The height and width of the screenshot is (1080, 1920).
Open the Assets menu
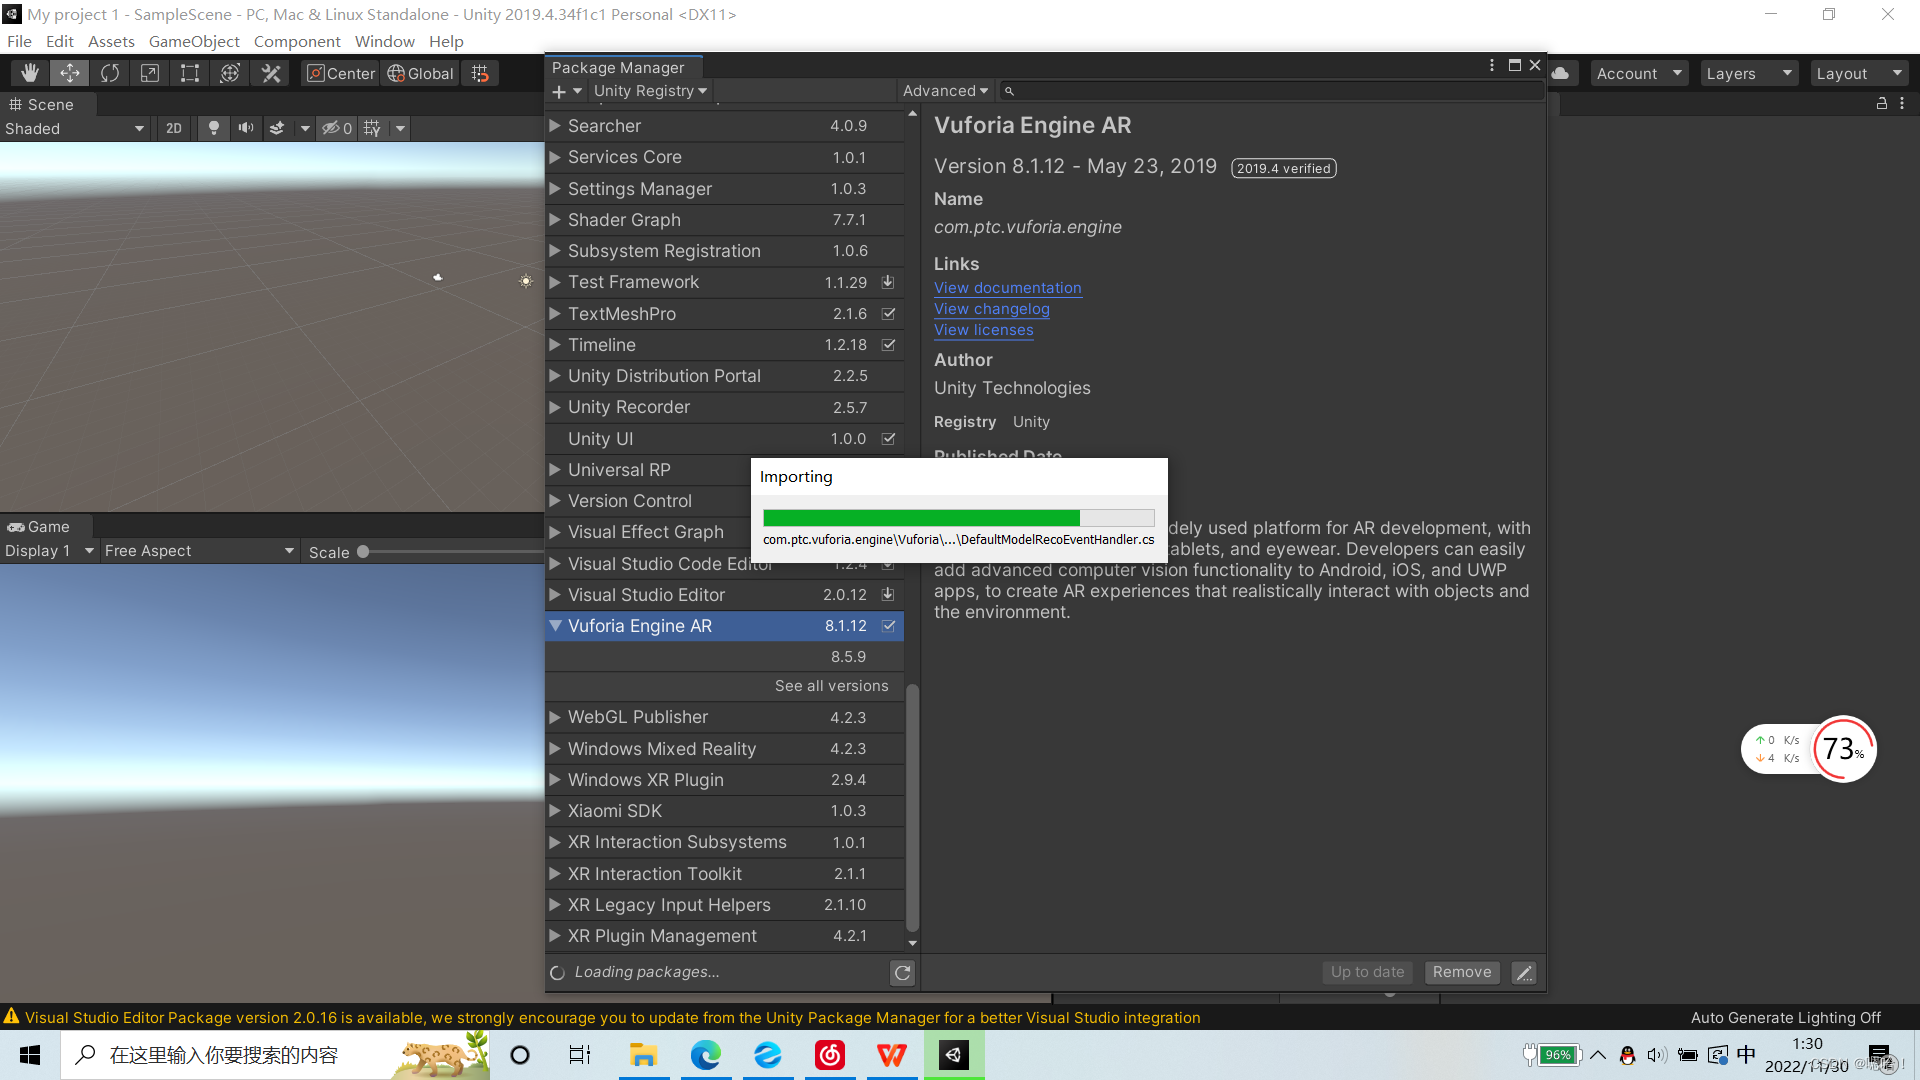[x=111, y=41]
